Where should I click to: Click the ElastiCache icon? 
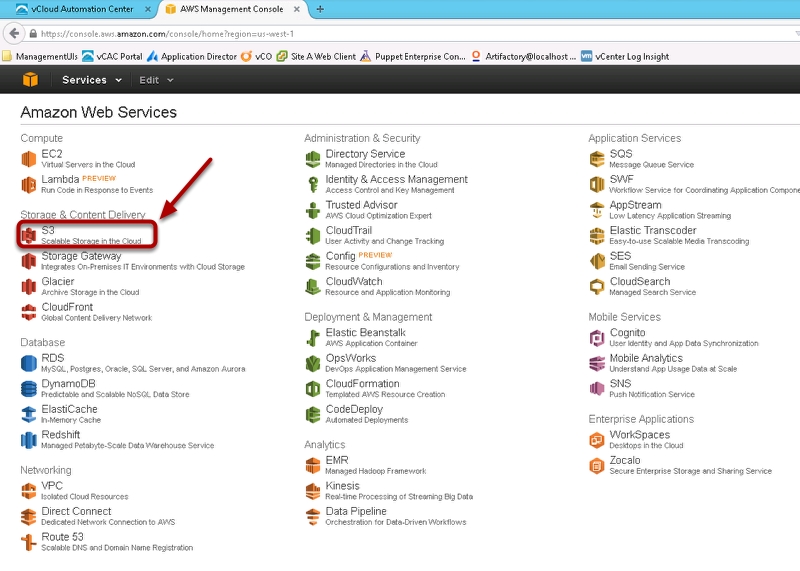(29, 414)
